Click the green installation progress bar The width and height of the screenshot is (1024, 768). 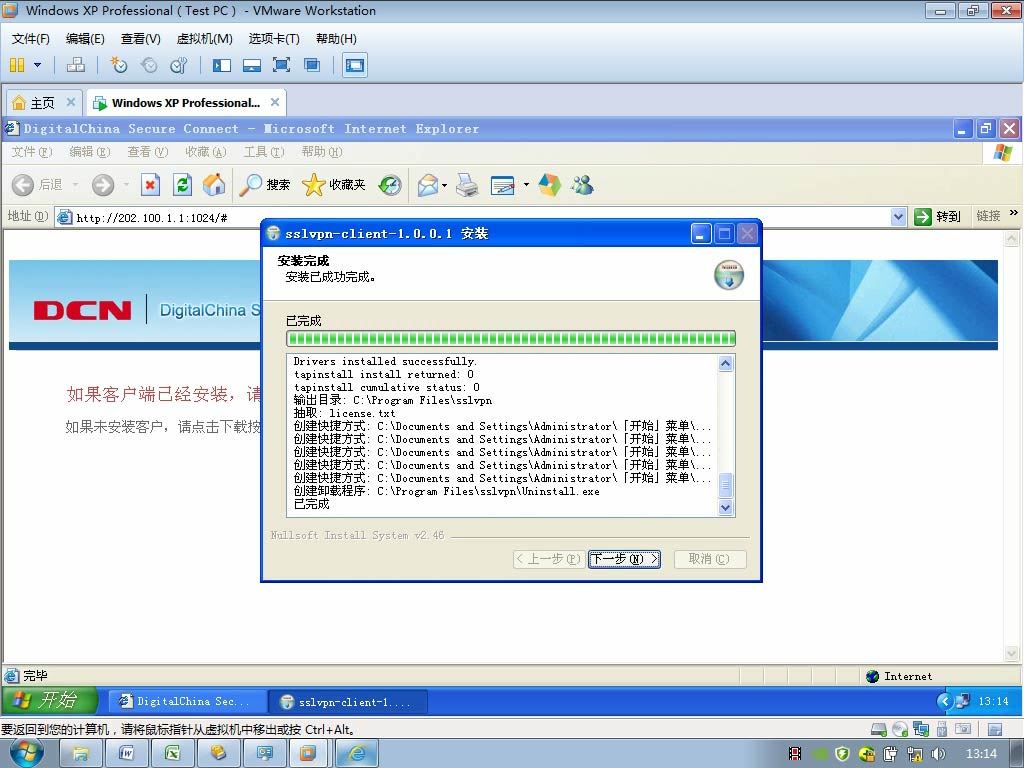[511, 338]
